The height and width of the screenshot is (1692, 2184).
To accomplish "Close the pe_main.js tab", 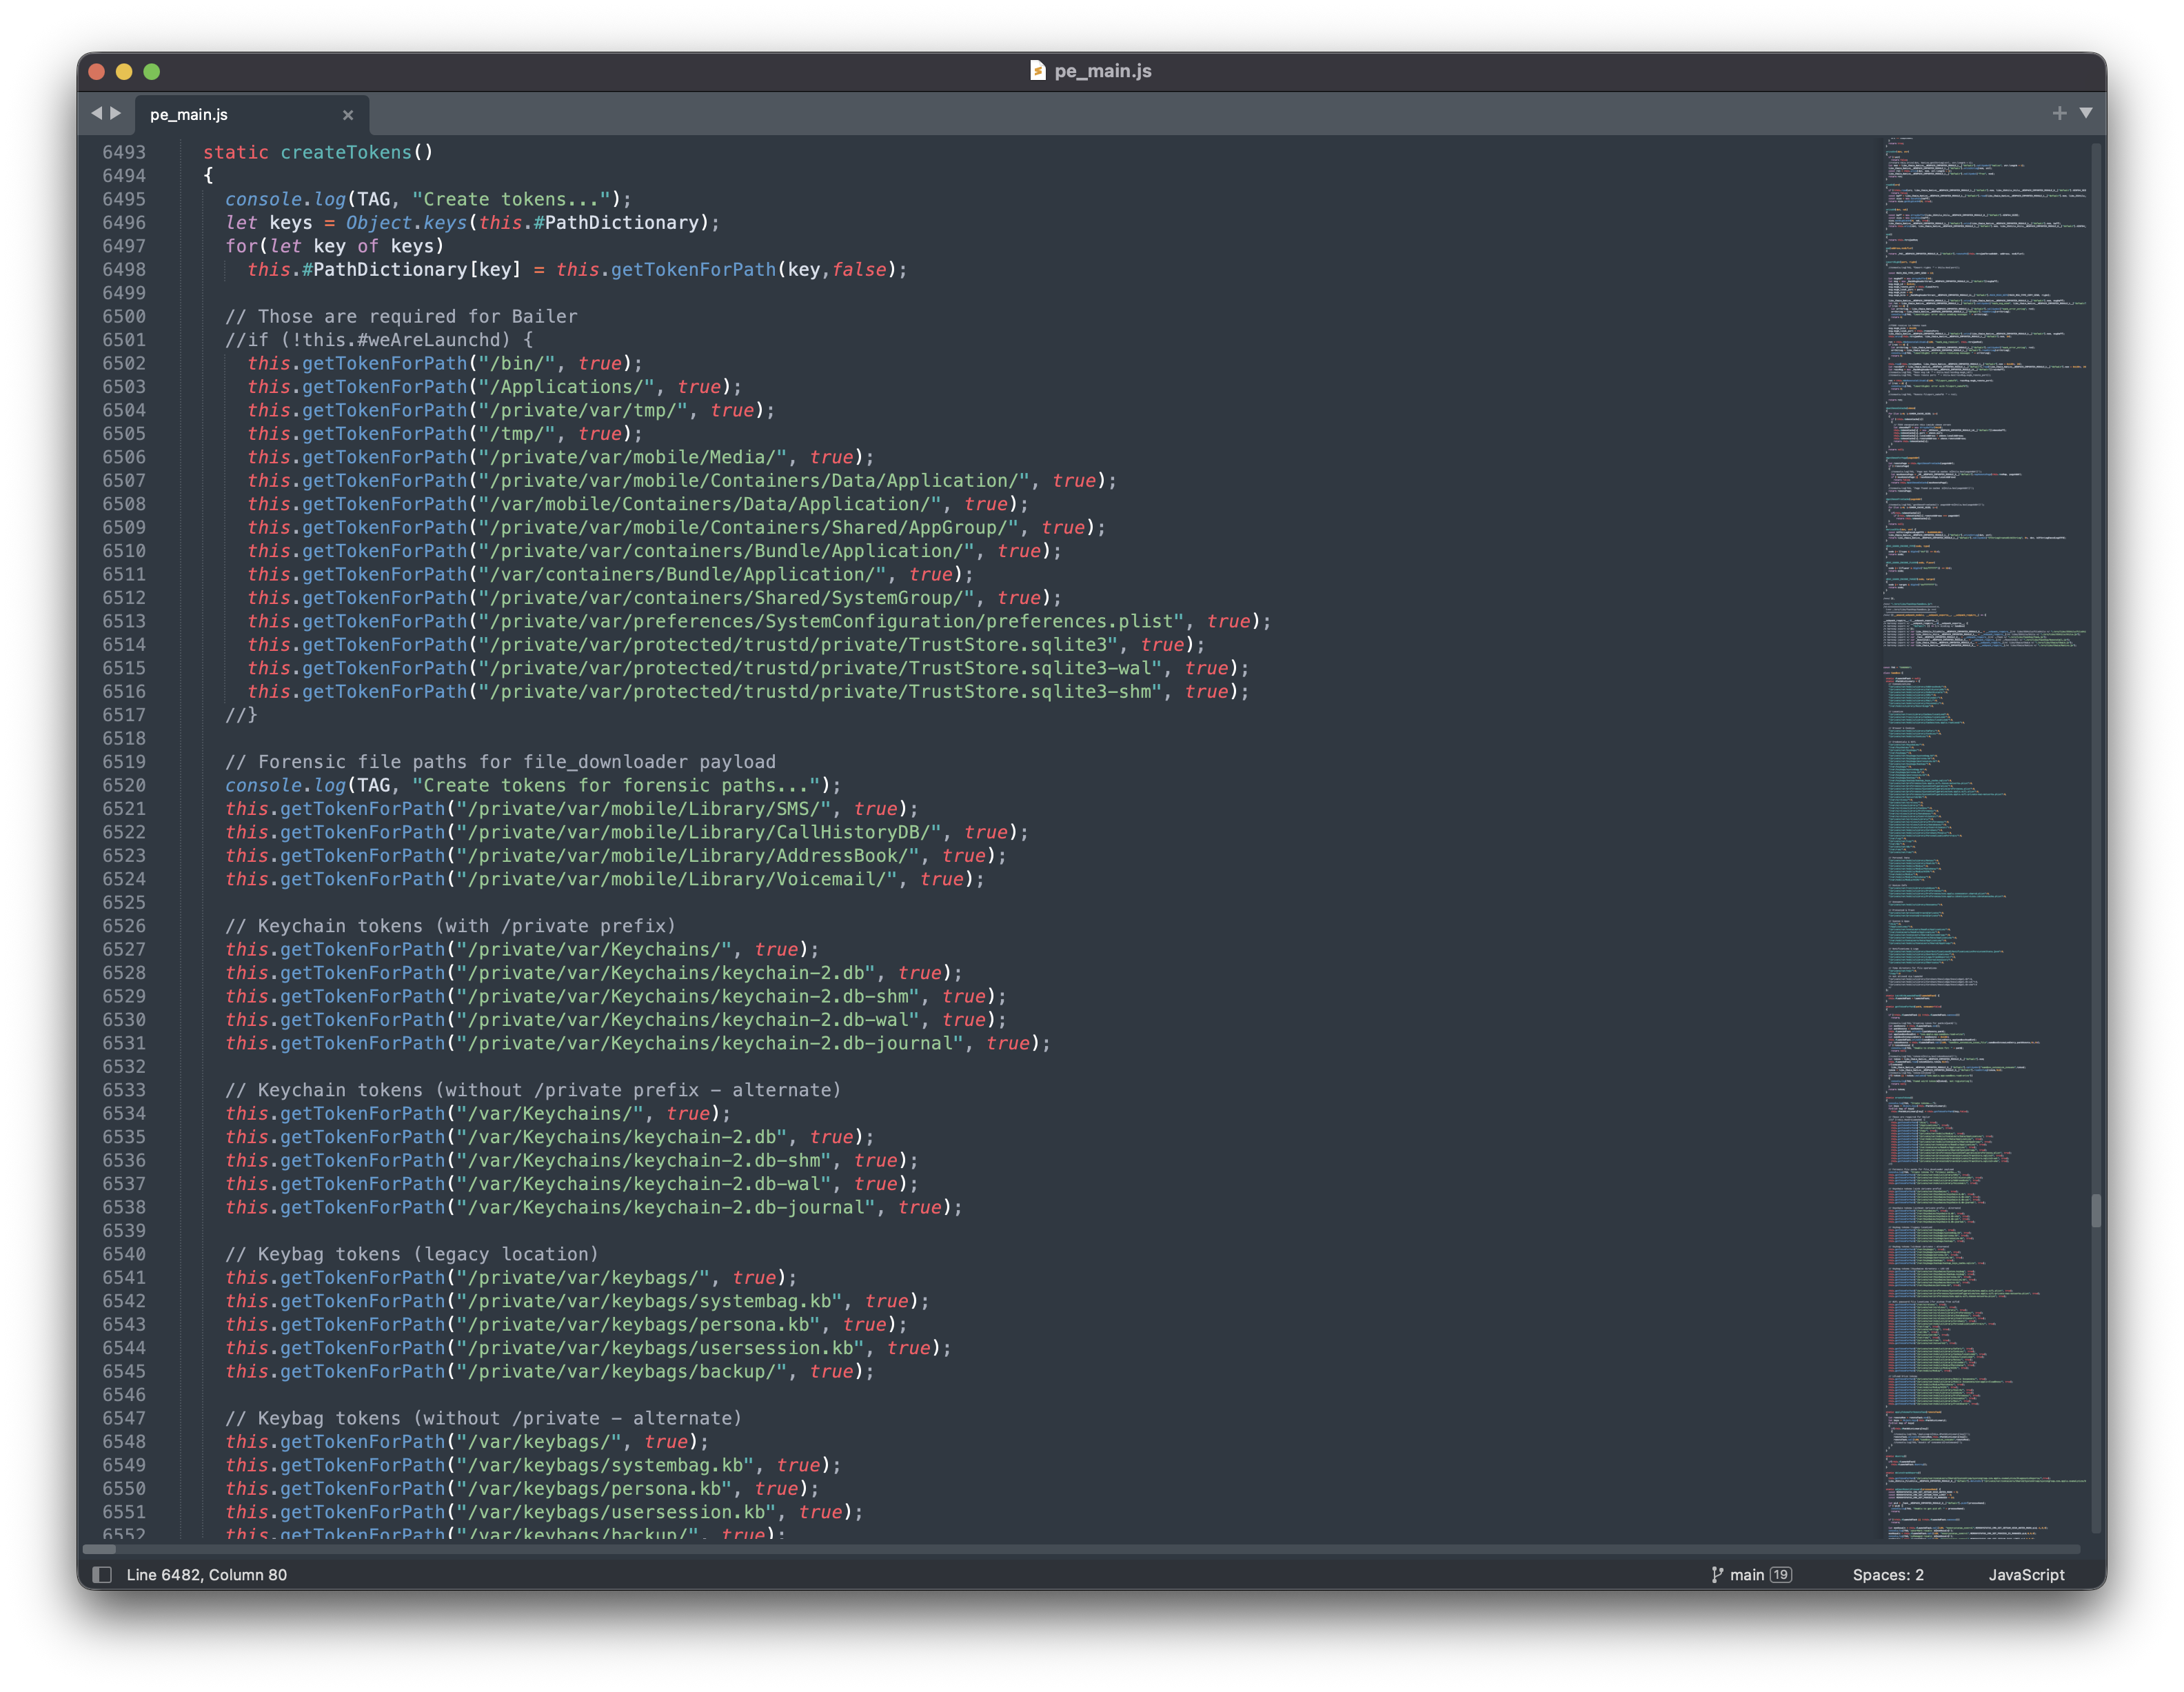I will [348, 115].
